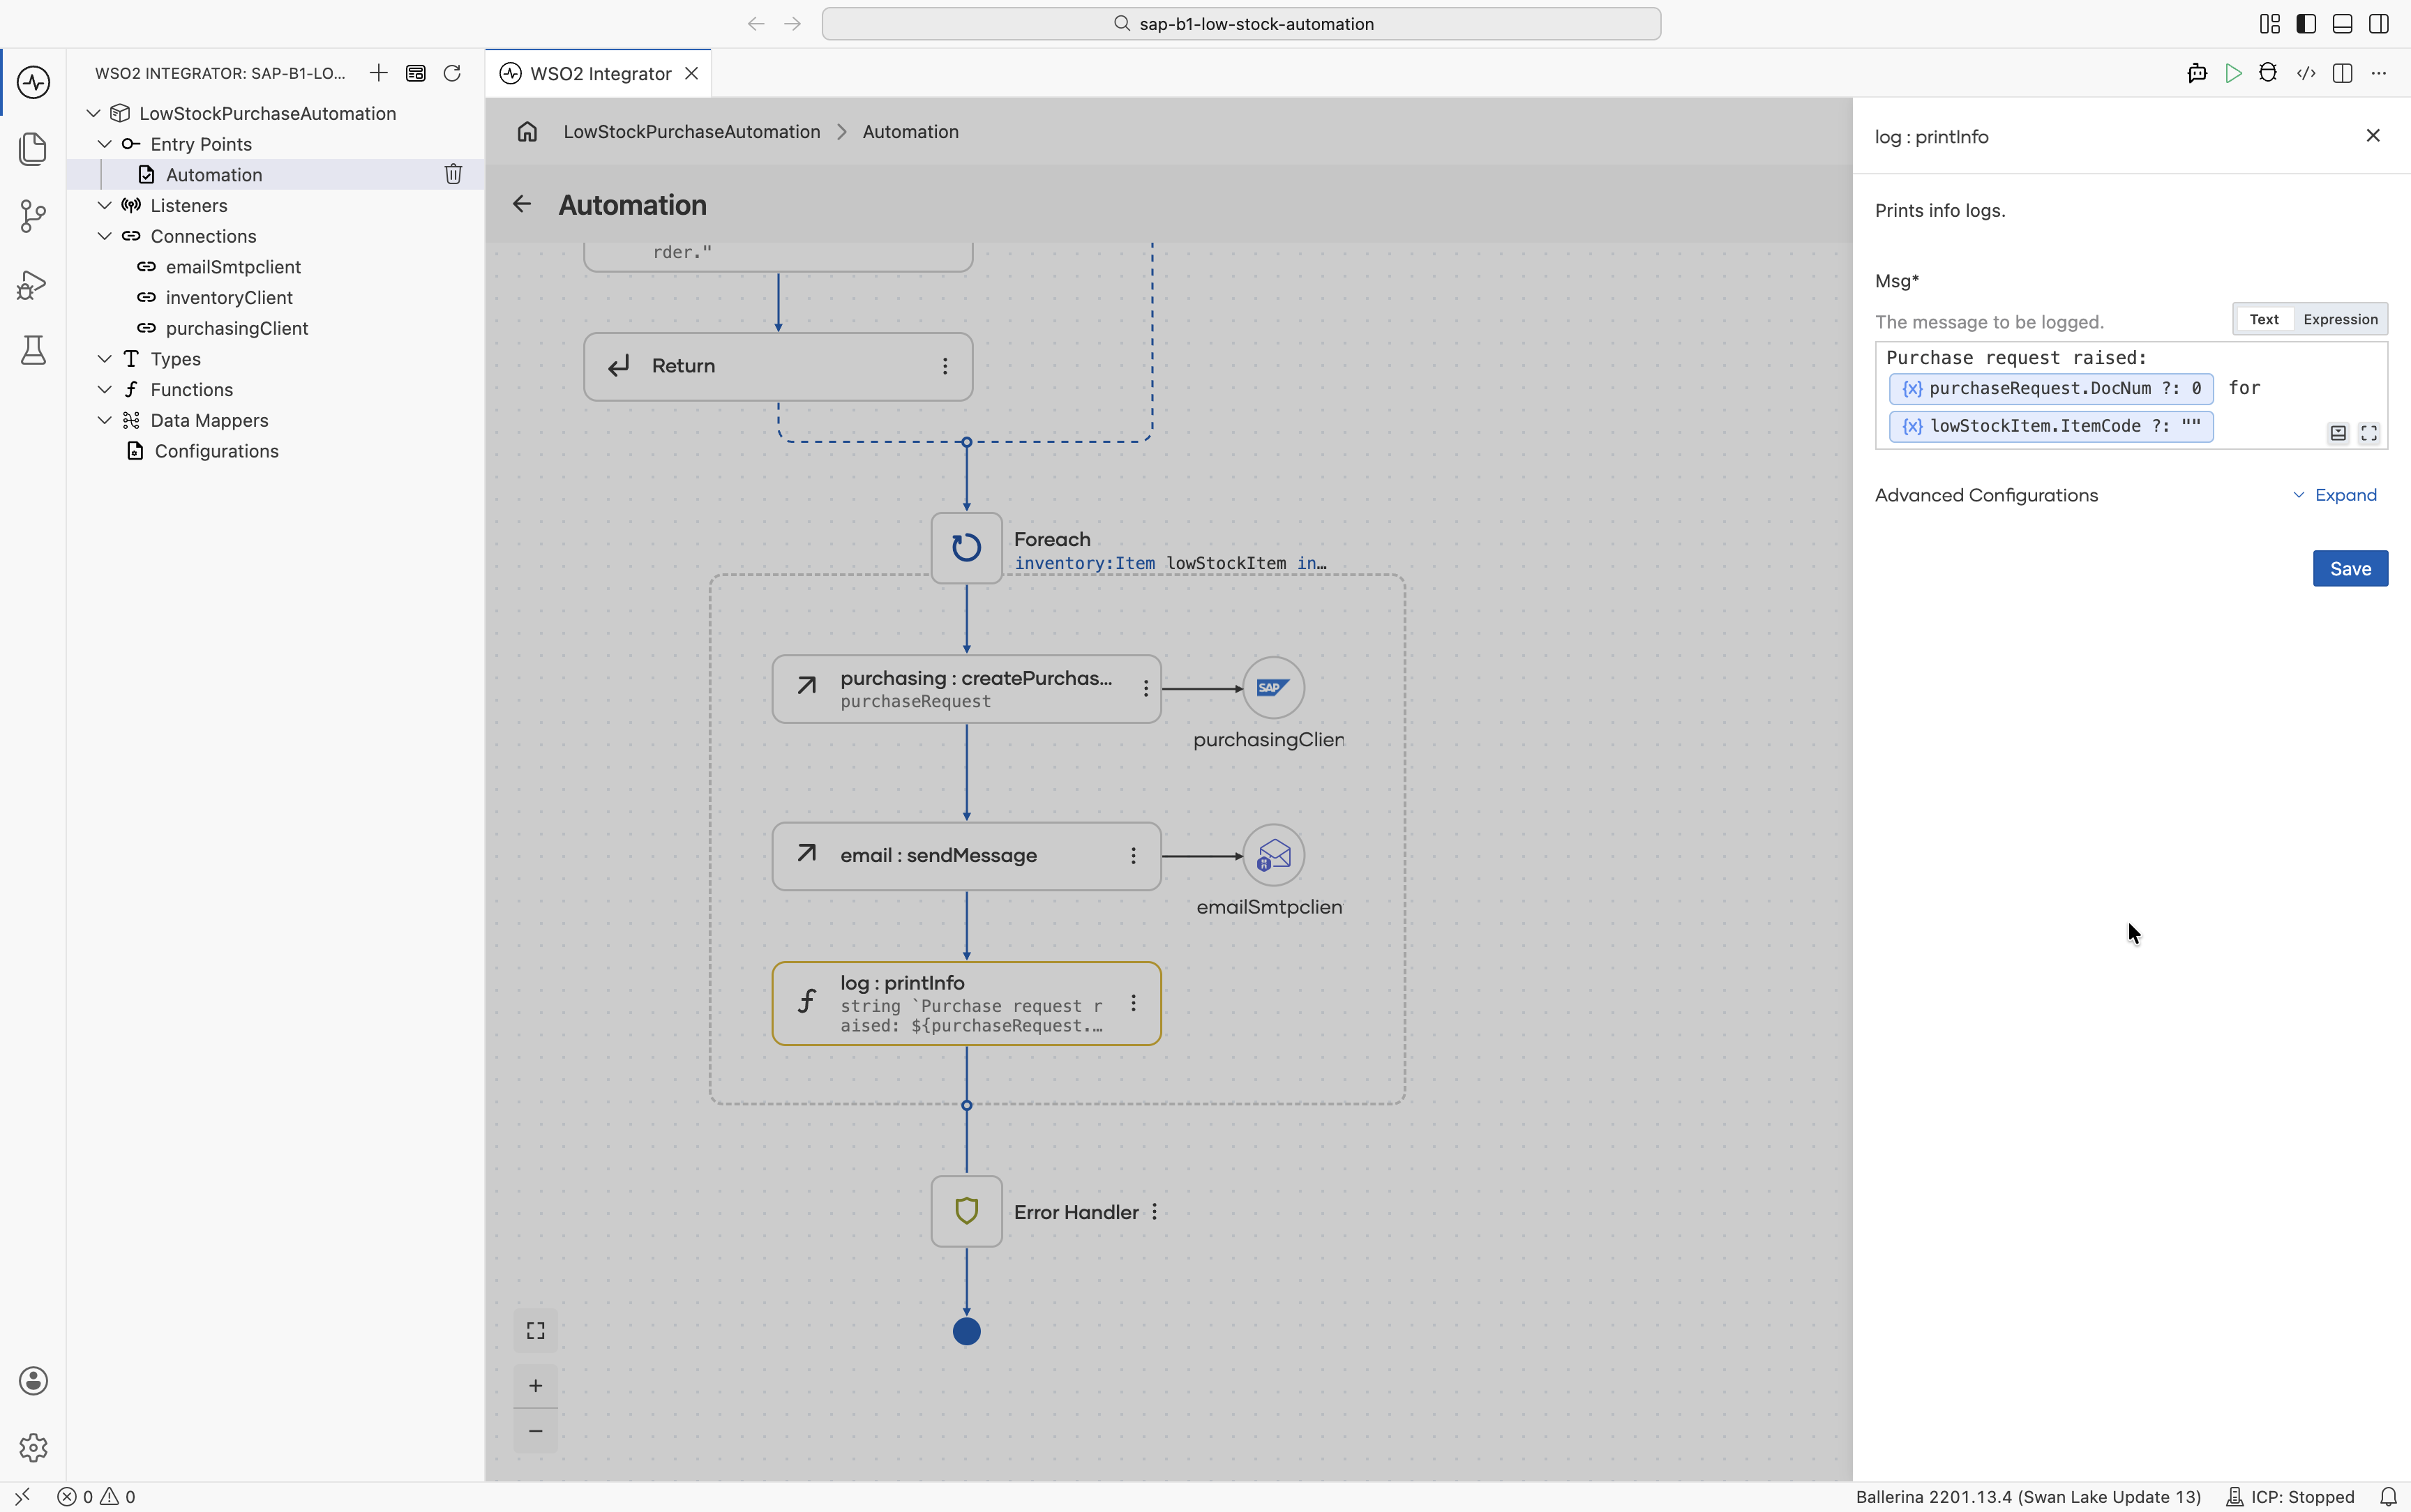Click the sap-b1-low-stock-automation search bar
Viewport: 2411px width, 1512px height.
pos(1241,24)
